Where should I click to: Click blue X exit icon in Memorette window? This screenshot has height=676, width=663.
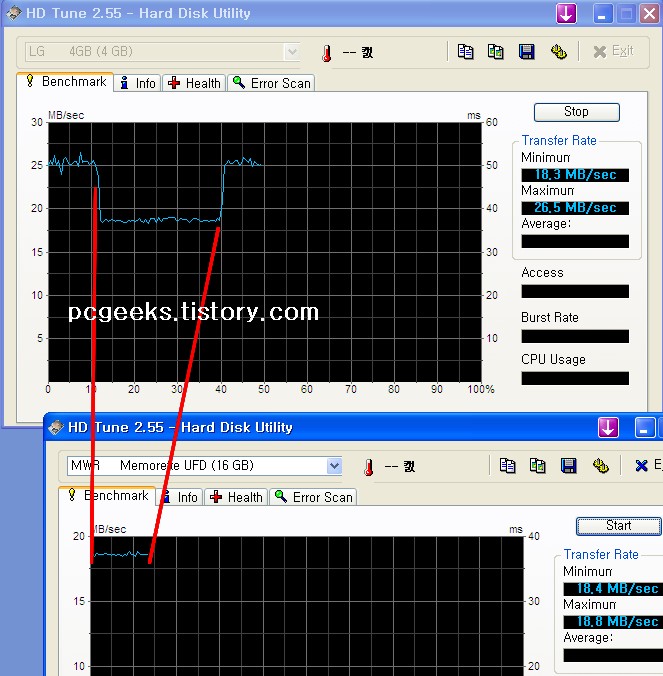(x=641, y=466)
